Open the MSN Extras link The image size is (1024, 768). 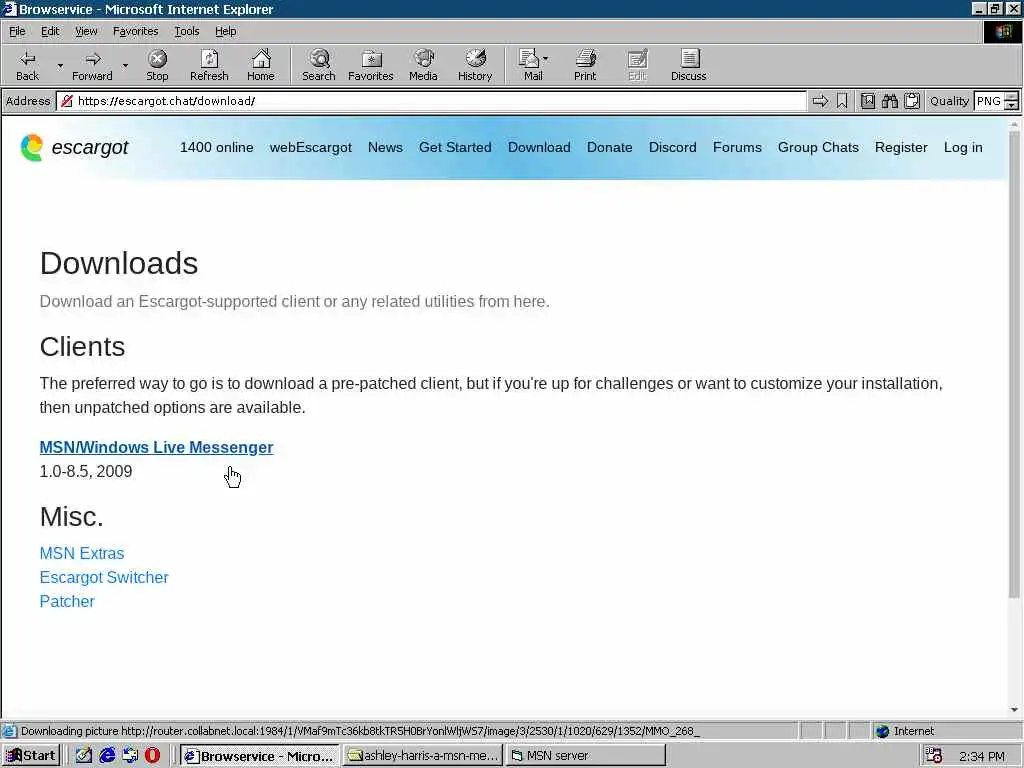tap(82, 553)
